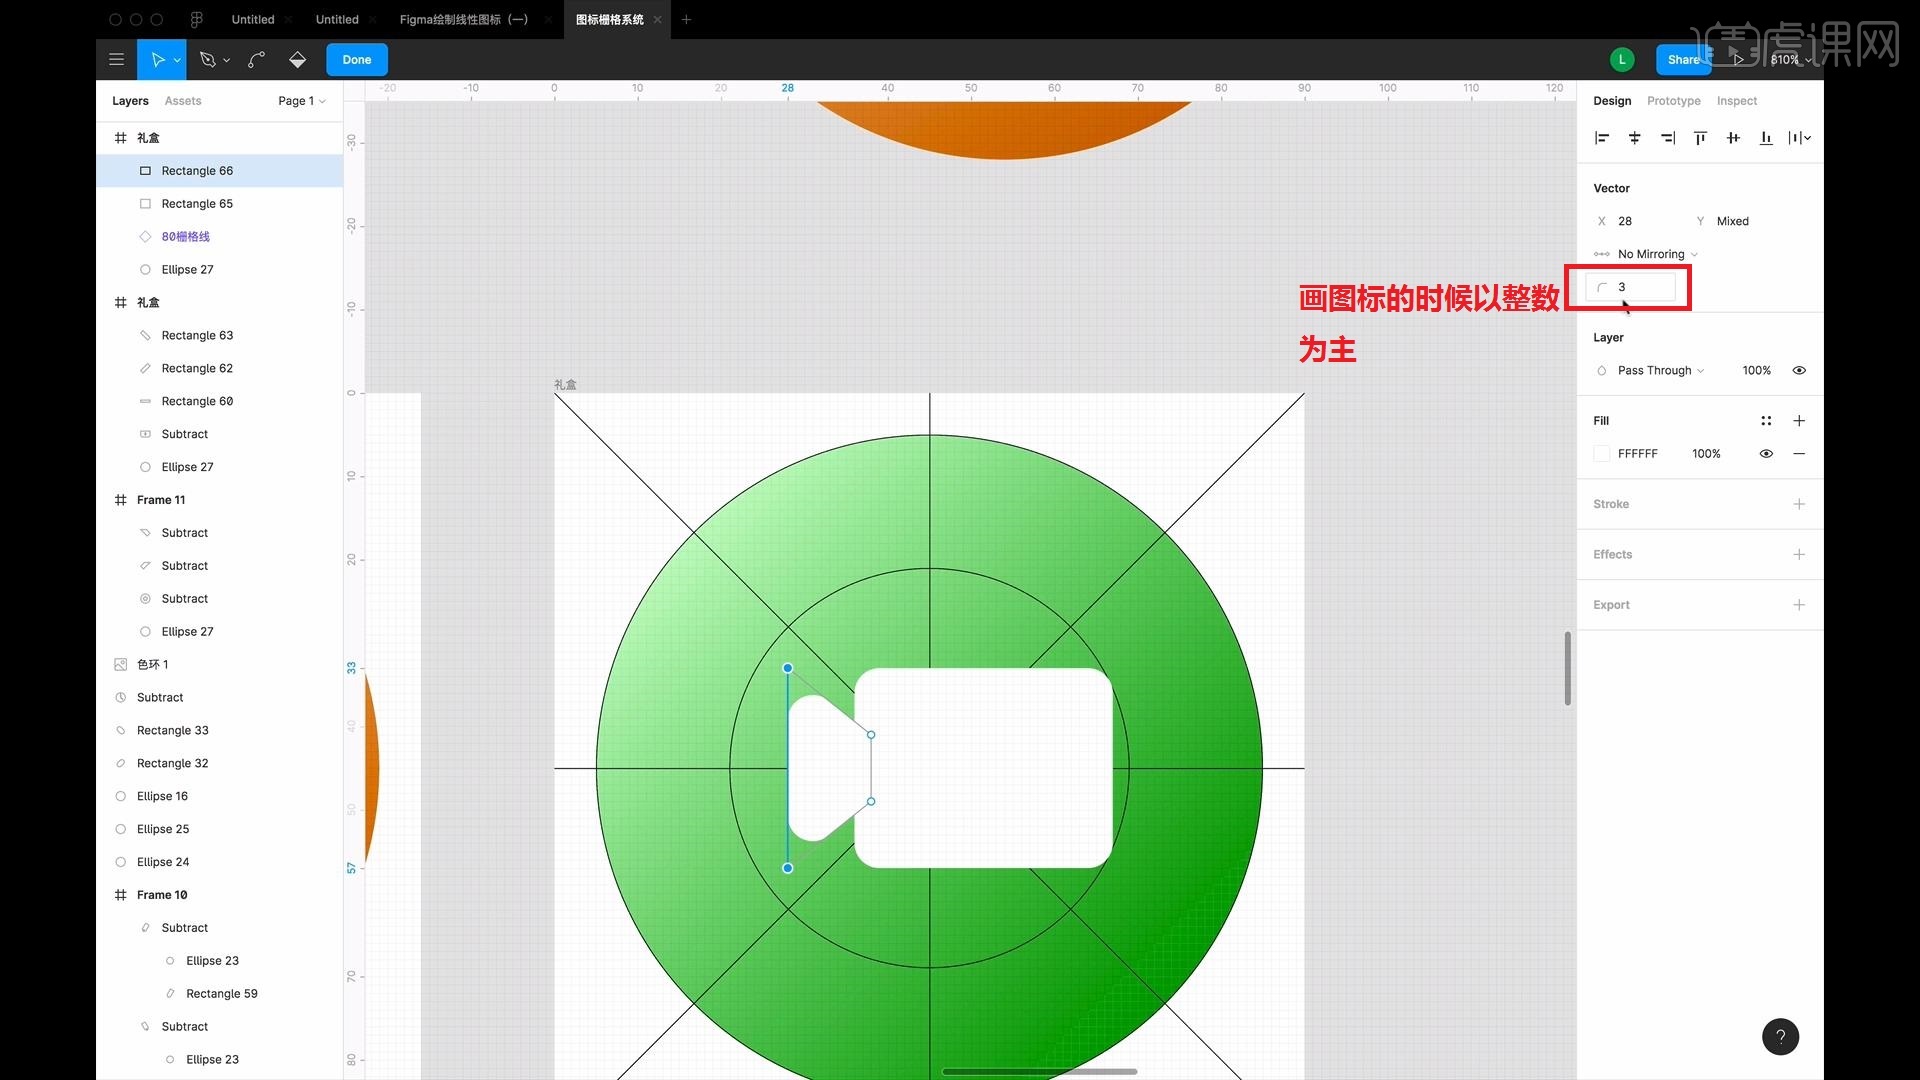The height and width of the screenshot is (1080, 1920).
Task: Click the Frame 11 frame icon
Action: point(120,500)
